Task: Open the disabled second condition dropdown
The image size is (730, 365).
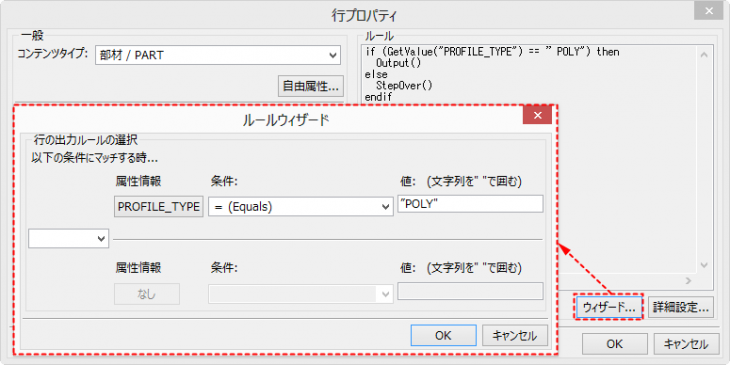Action: 300,294
